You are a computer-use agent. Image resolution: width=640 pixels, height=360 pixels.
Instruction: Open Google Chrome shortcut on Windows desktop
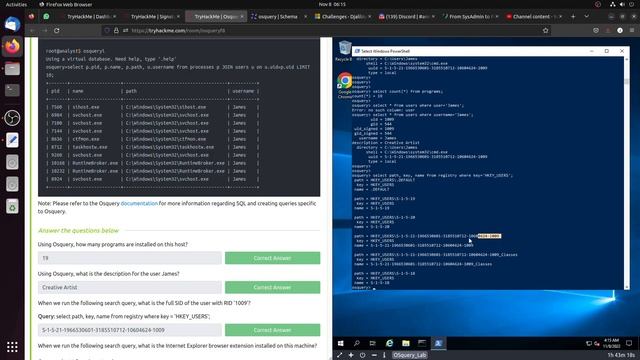pyautogui.click(x=345, y=85)
